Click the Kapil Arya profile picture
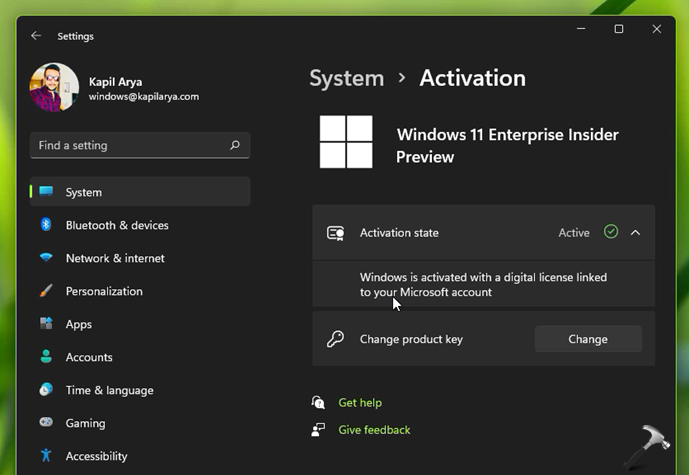689x475 pixels. 55,88
